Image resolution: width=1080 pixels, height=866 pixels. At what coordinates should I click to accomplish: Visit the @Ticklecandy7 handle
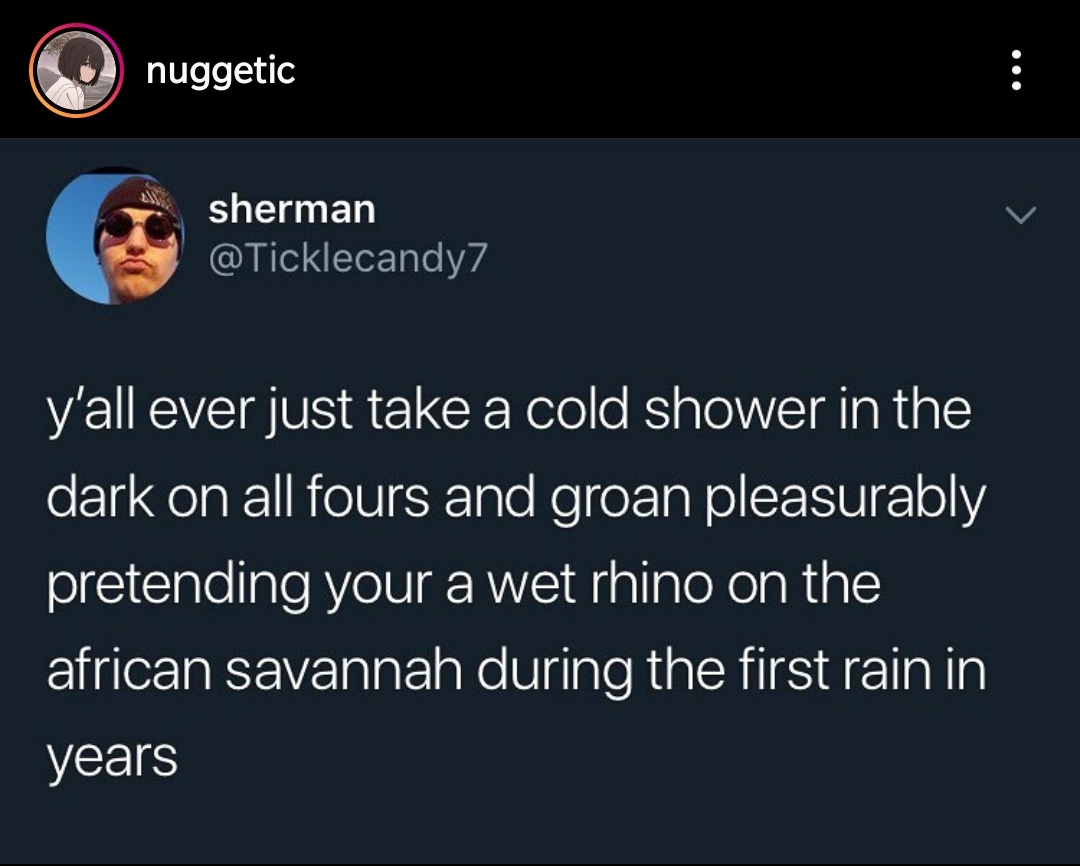point(348,258)
